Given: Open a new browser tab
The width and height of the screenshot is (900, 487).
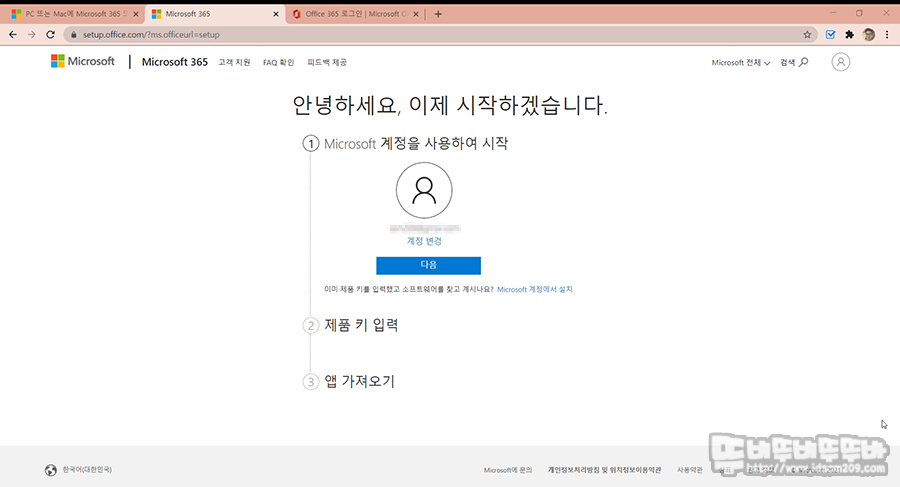Looking at the screenshot, I should point(438,14).
